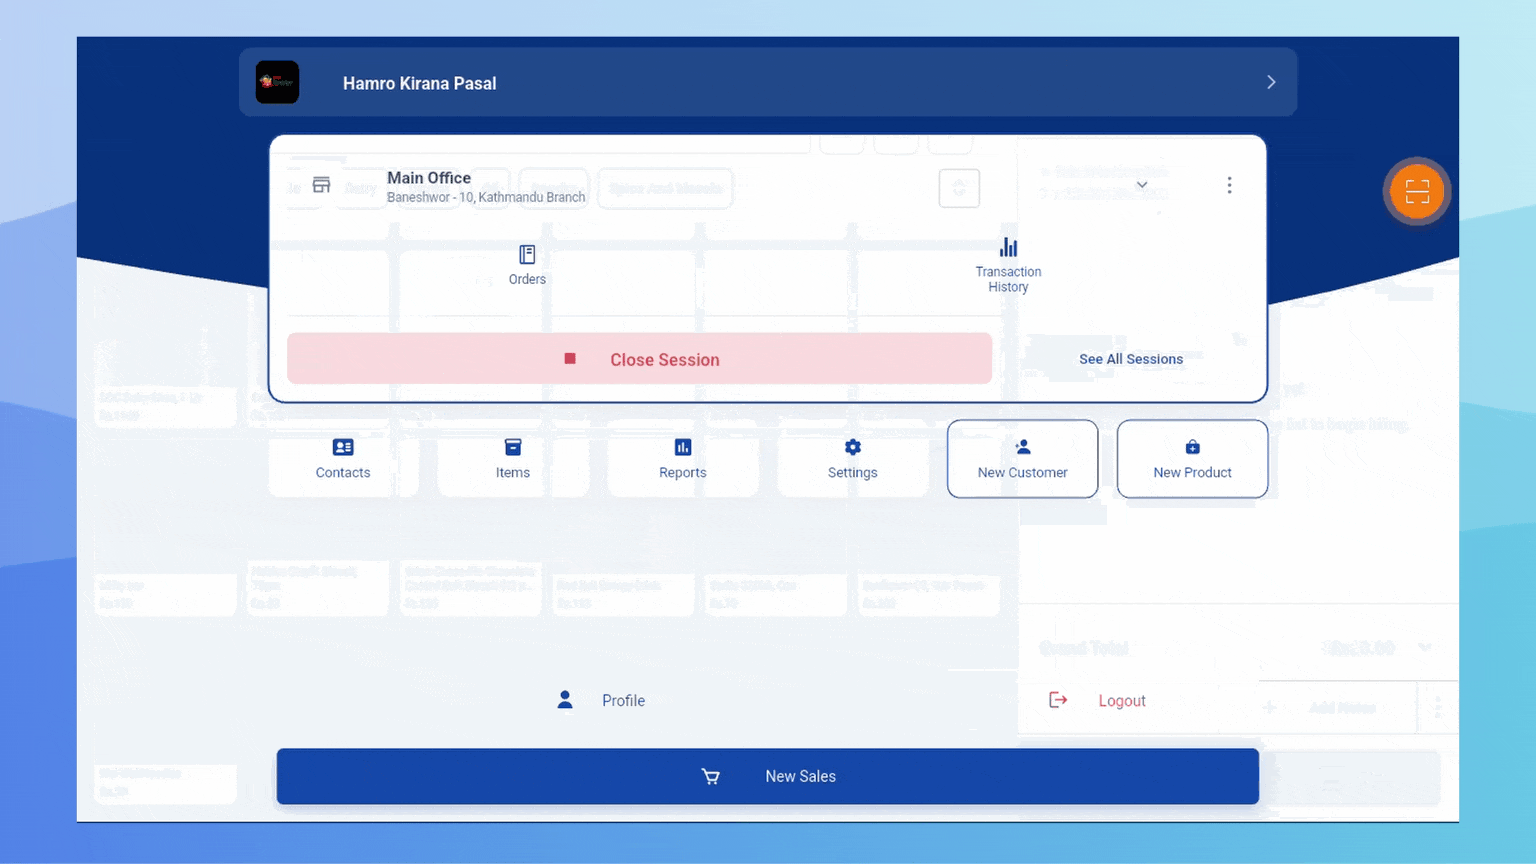Open Contacts
Viewport: 1536px width, 864px height.
343,459
